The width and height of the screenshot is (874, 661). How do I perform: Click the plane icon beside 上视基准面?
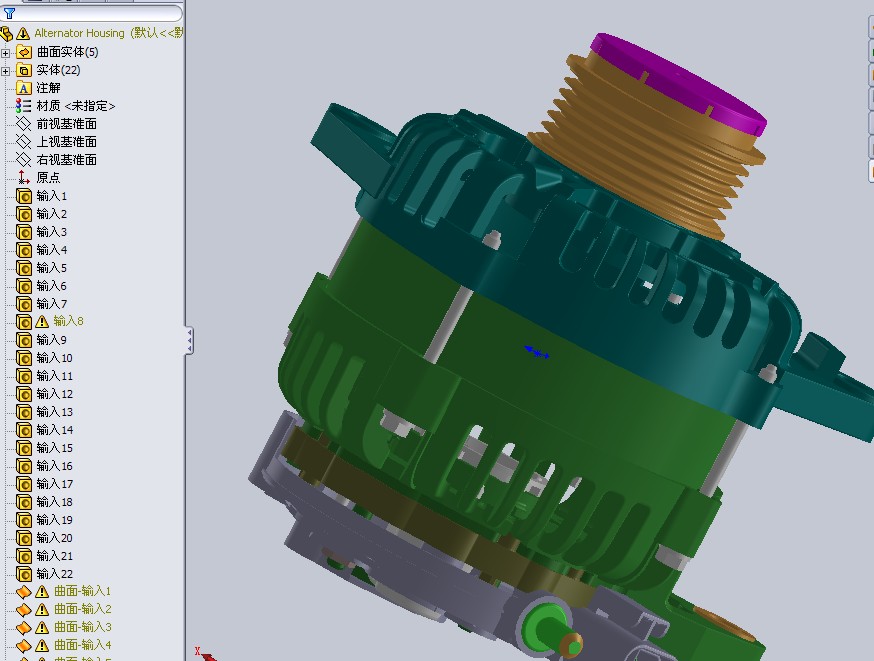(24, 142)
